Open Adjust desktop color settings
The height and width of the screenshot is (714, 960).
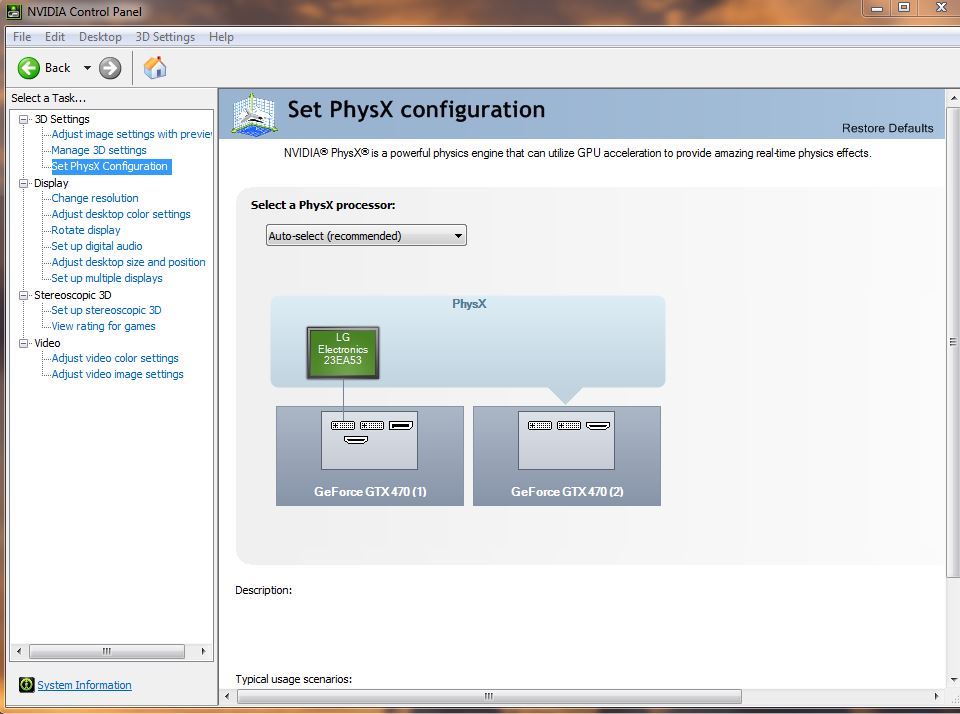pos(121,214)
